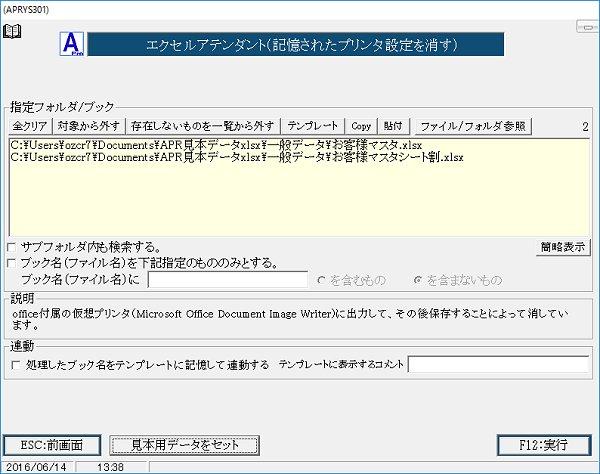Click the テンプレートに表示するコメント input field

[x=498, y=365]
